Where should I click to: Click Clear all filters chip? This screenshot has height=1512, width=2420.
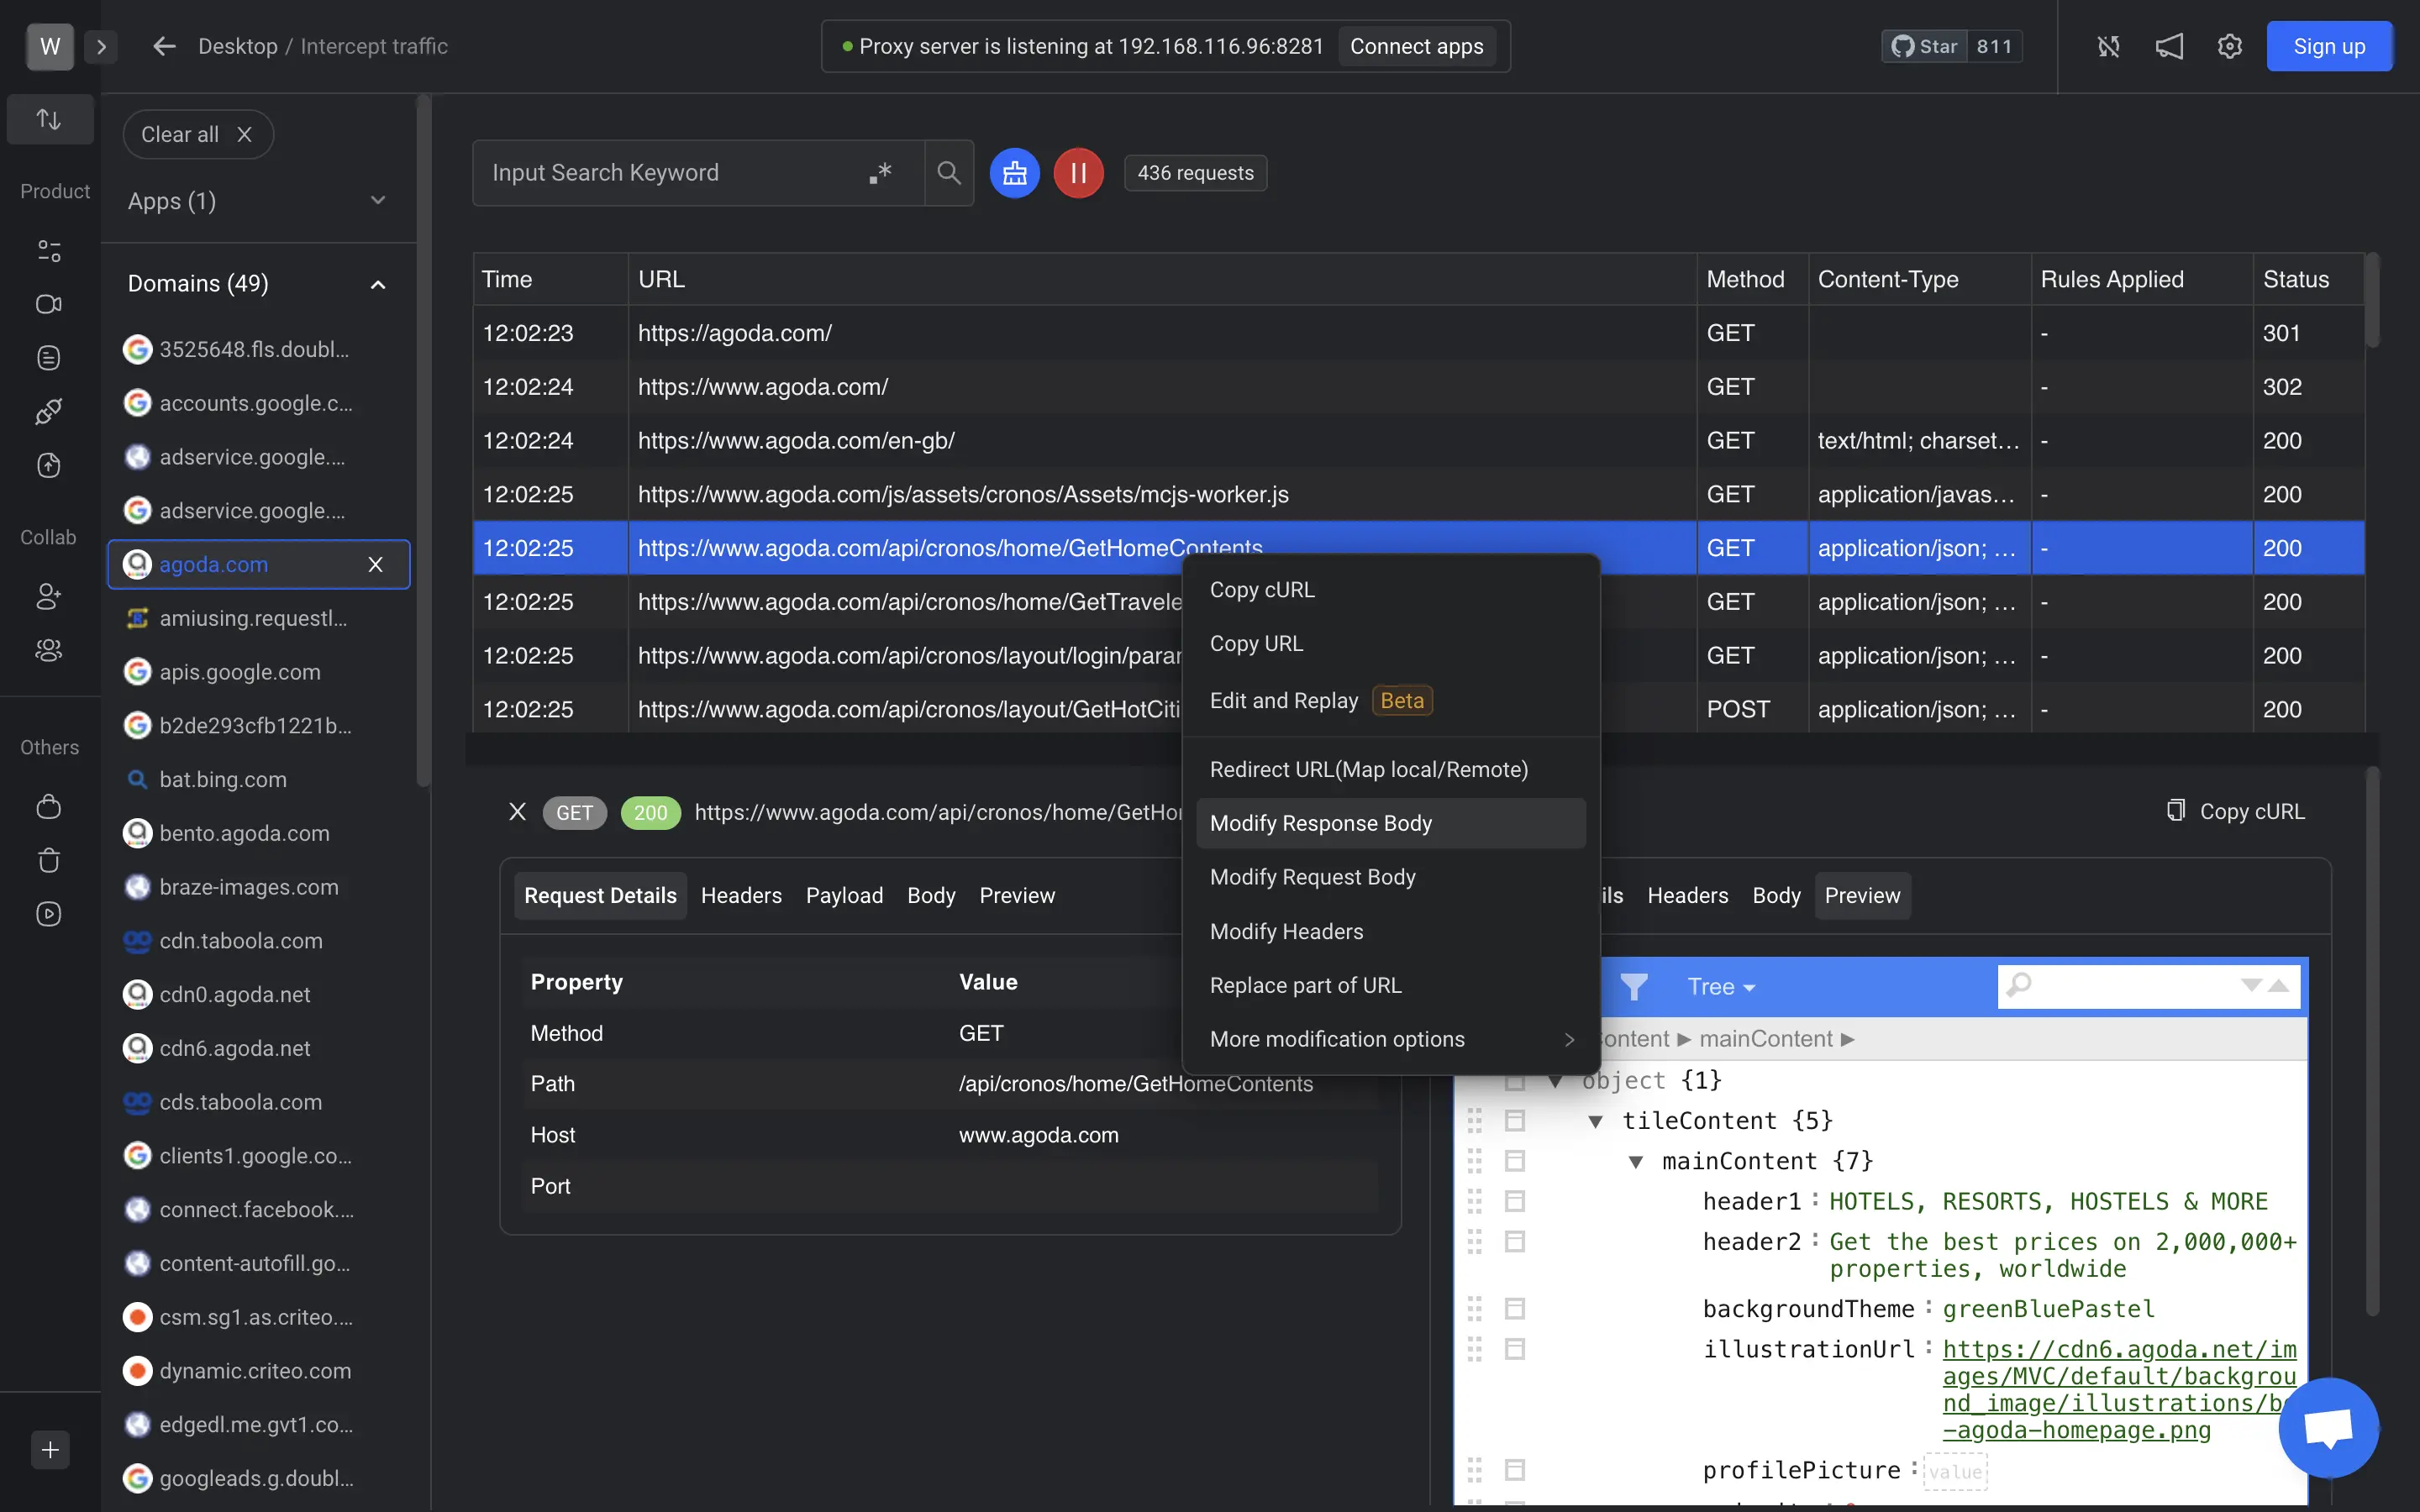coord(197,134)
